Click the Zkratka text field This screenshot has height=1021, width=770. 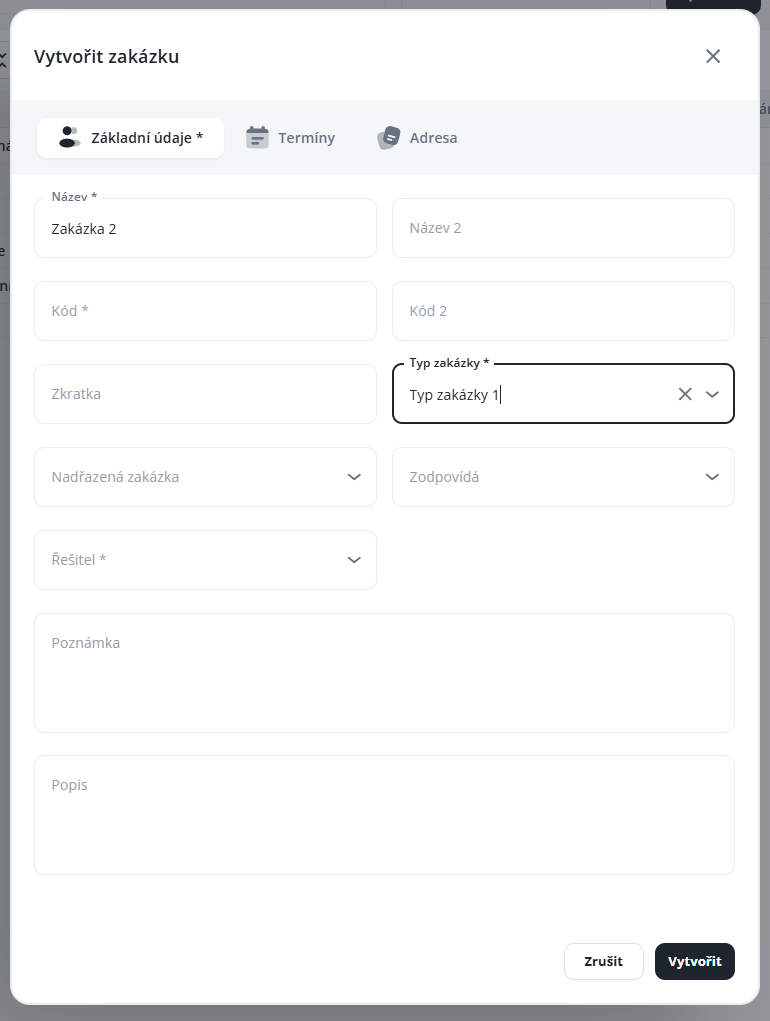pyautogui.click(x=205, y=394)
